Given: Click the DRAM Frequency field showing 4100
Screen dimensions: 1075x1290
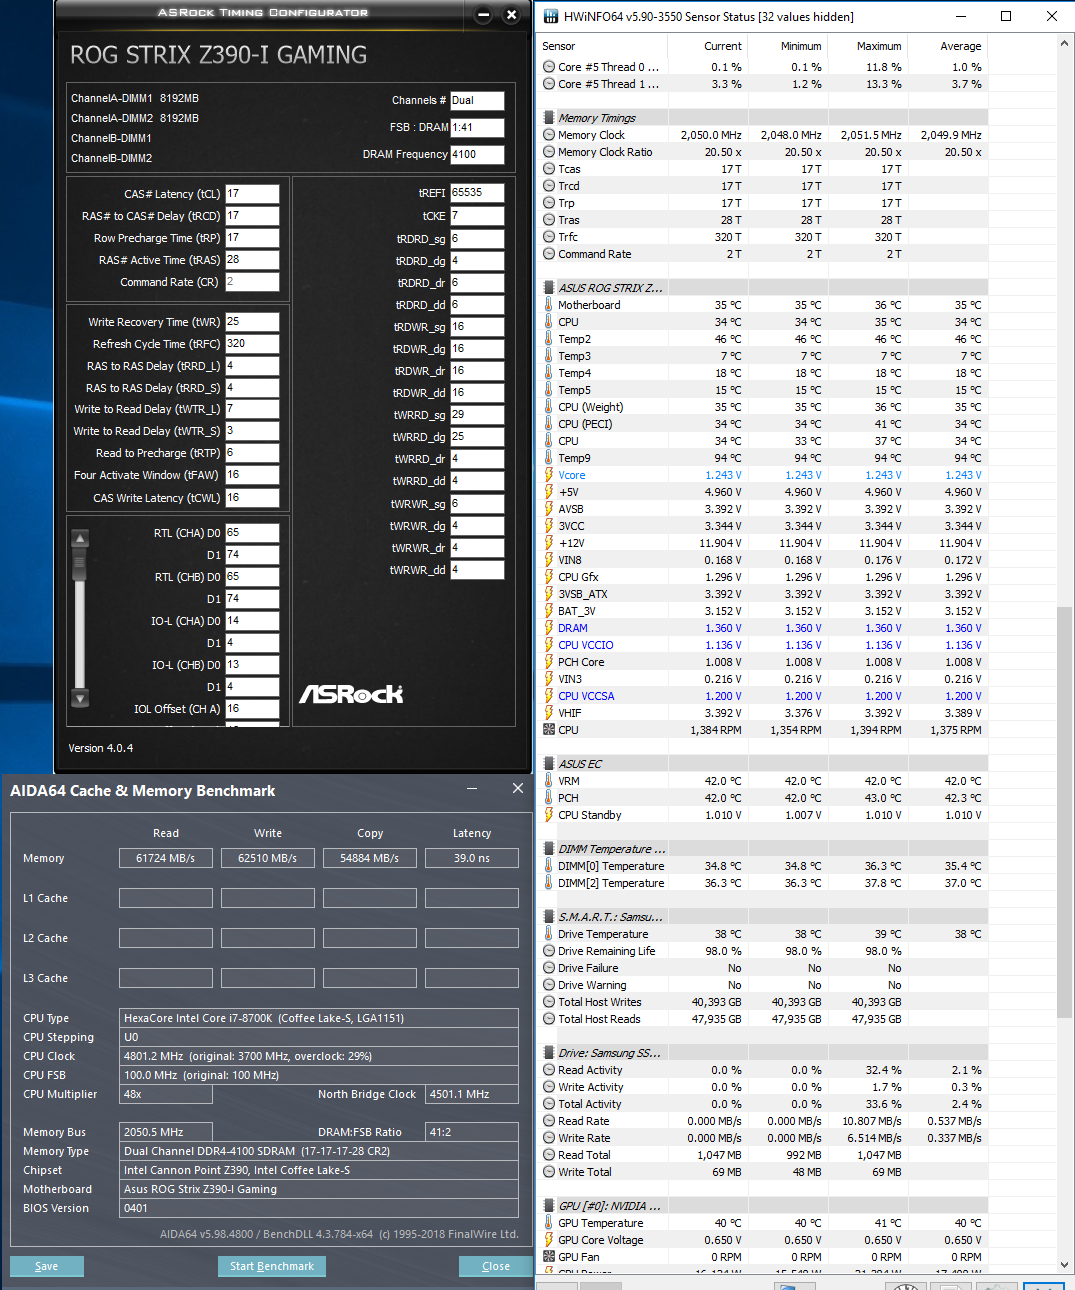Looking at the screenshot, I should (x=477, y=154).
